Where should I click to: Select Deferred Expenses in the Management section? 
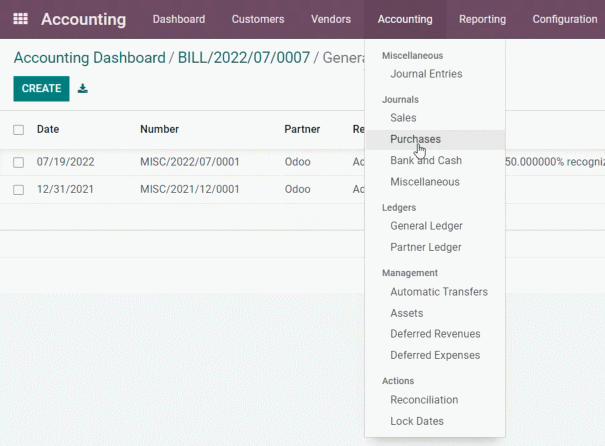435,355
